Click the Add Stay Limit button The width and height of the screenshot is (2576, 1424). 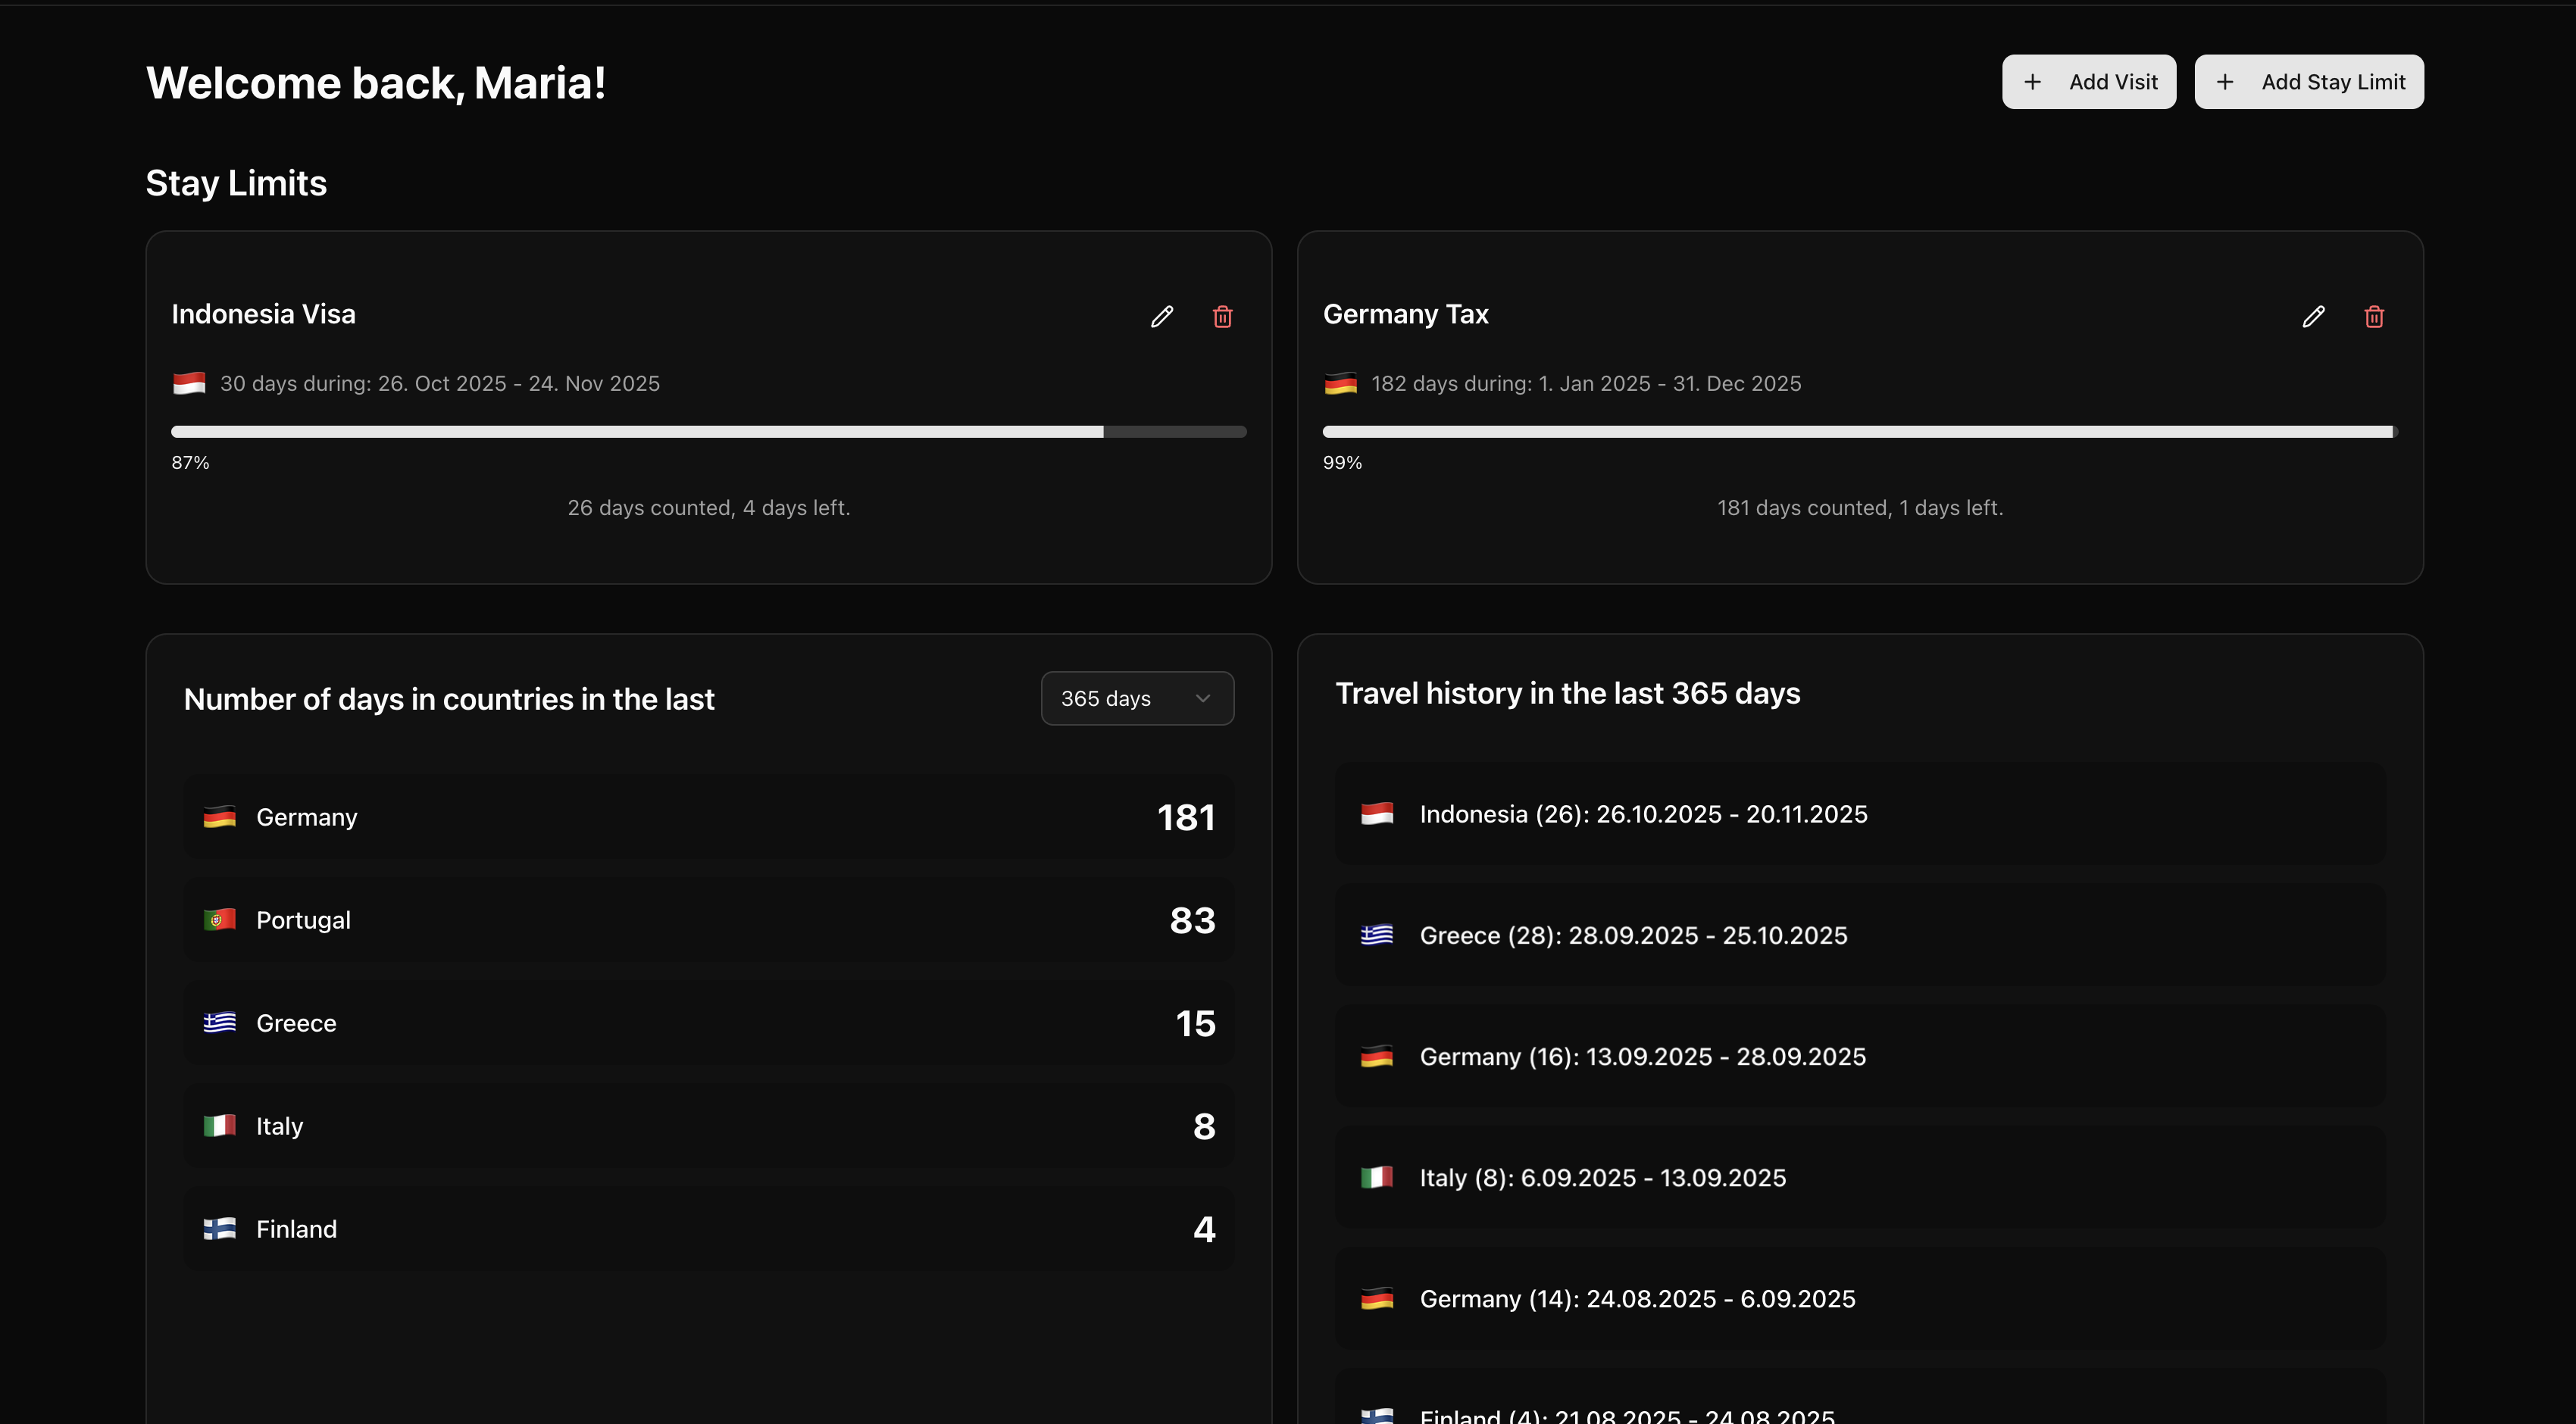pos(2309,81)
